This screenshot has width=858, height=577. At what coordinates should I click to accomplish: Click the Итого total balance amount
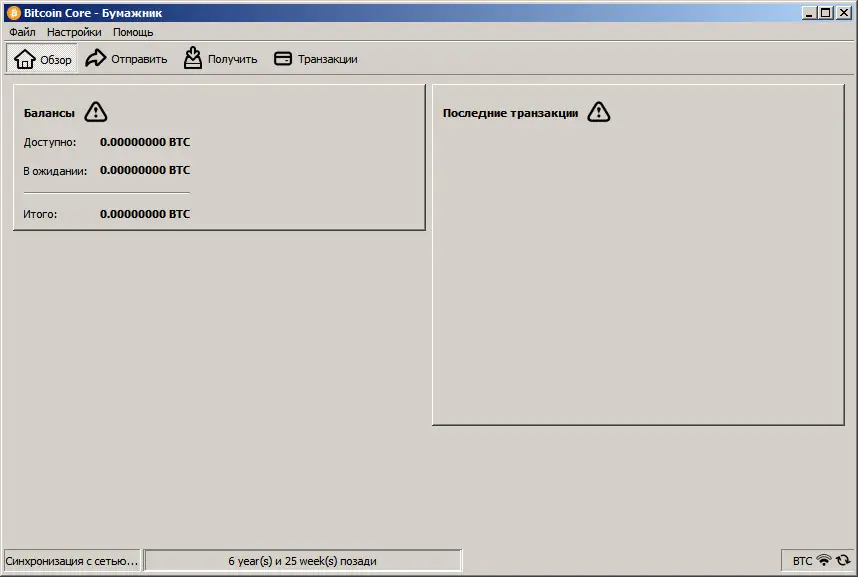[145, 214]
